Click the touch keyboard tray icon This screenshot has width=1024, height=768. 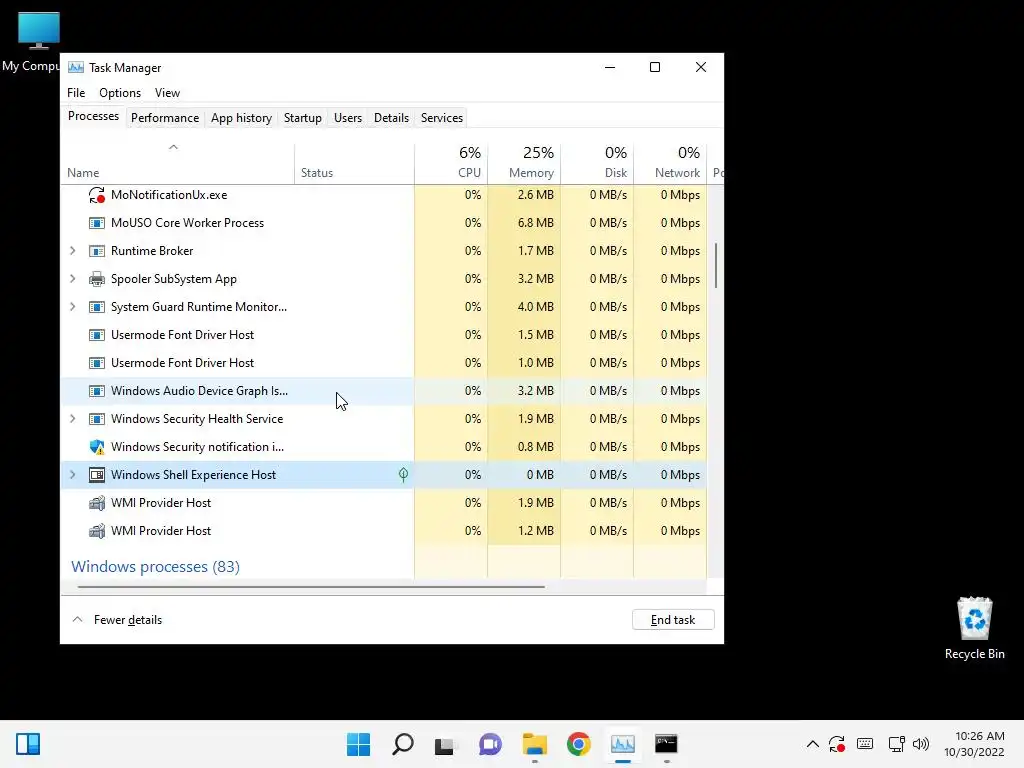coord(865,744)
